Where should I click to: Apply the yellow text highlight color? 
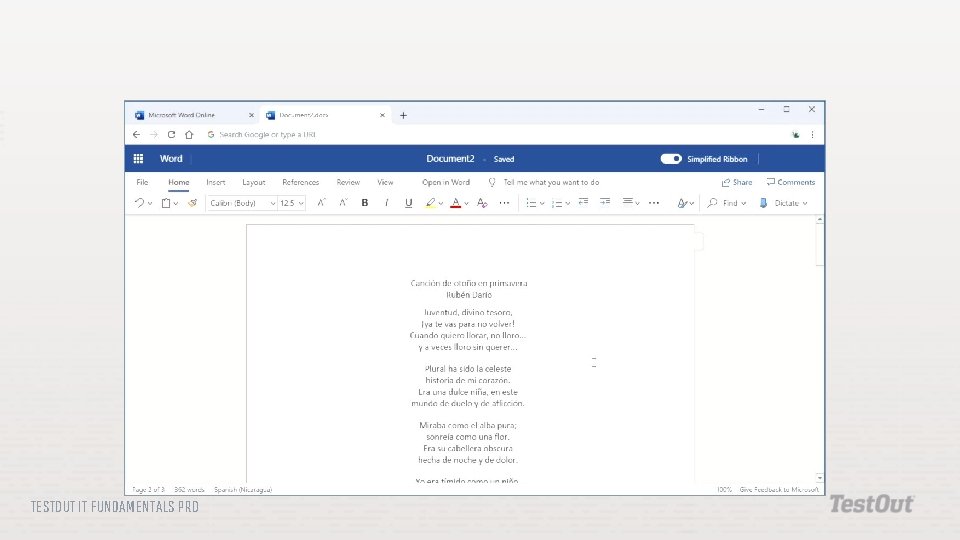(x=430, y=203)
